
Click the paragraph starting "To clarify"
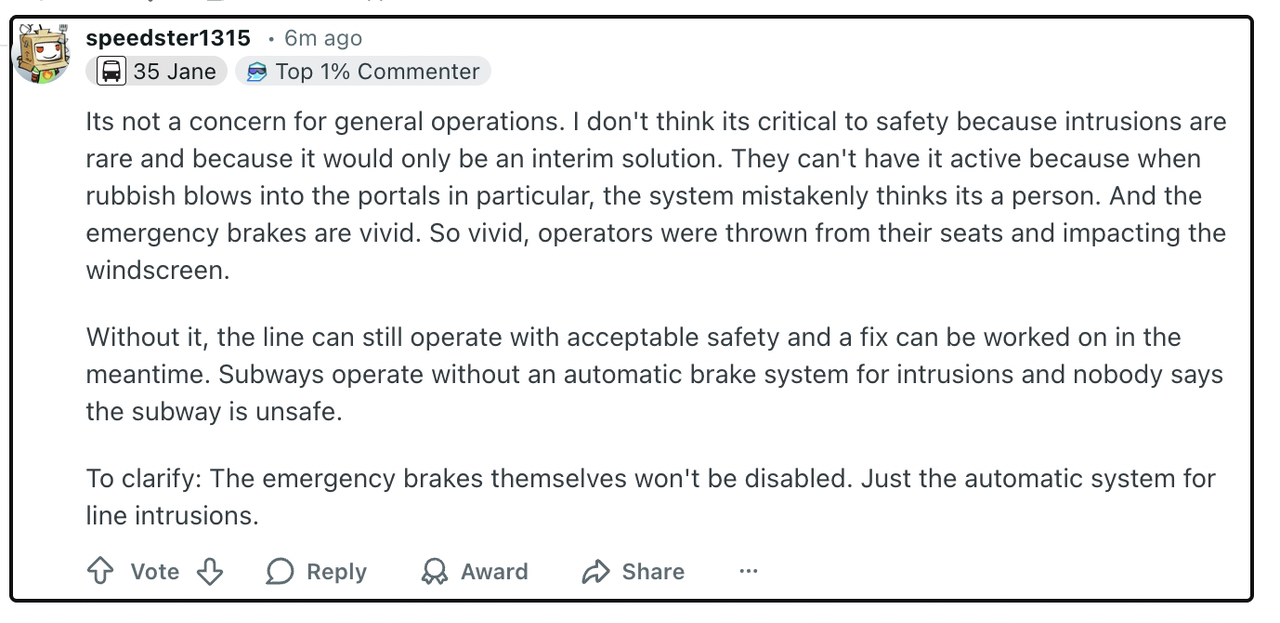(650, 496)
